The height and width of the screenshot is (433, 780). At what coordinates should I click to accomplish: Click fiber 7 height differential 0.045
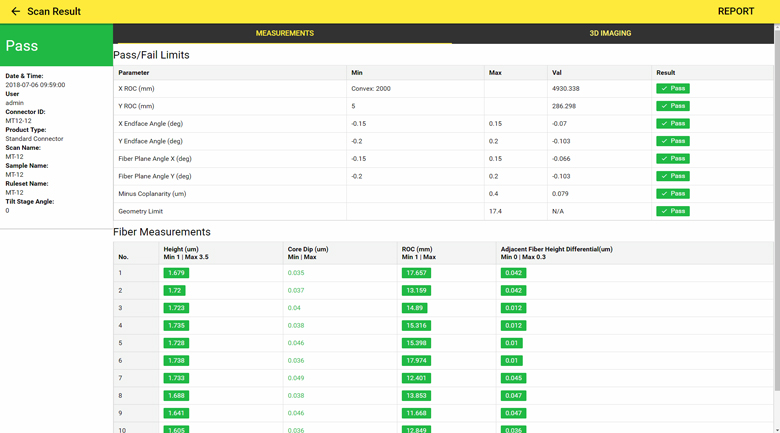pos(513,378)
